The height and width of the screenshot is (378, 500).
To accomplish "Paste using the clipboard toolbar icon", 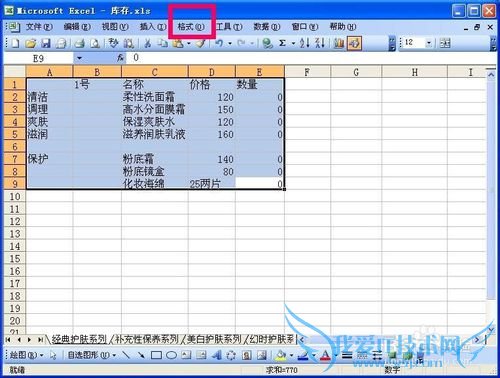I will (178, 43).
